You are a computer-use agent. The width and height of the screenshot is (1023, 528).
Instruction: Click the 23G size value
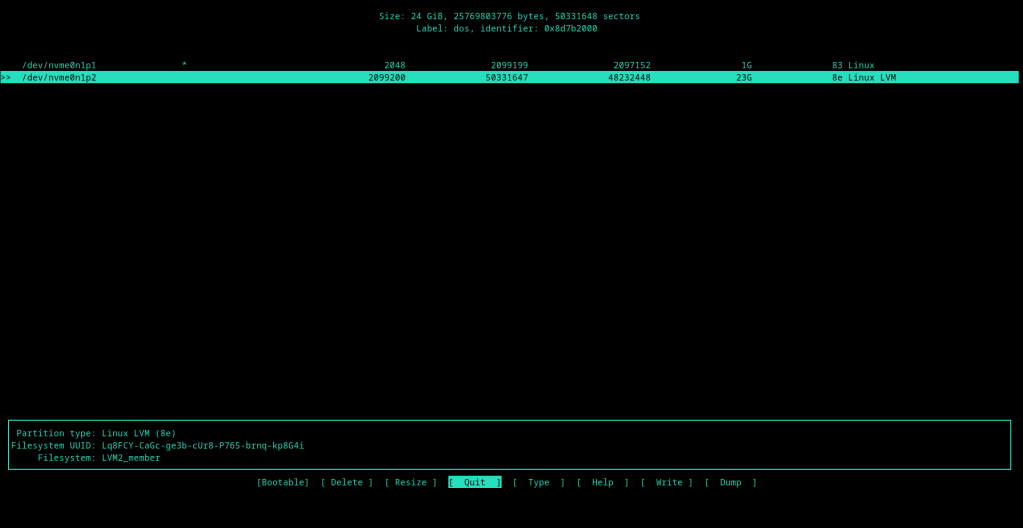[x=743, y=77]
